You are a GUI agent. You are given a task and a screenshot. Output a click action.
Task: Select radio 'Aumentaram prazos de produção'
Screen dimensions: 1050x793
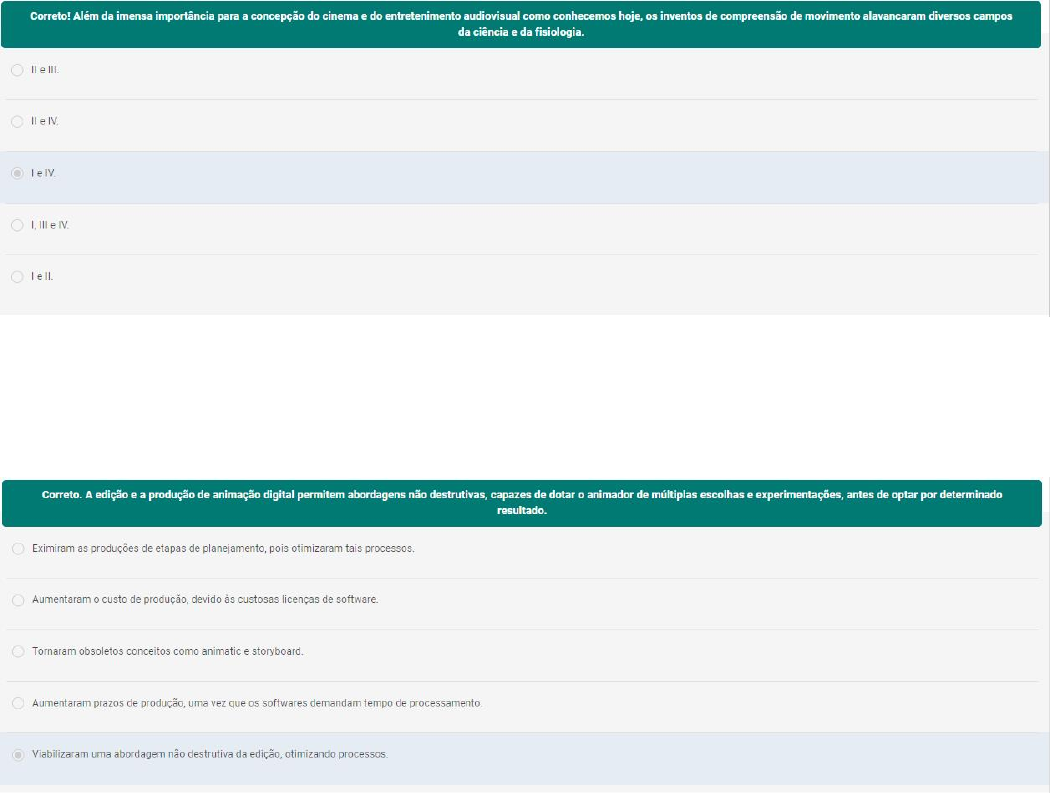point(17,703)
